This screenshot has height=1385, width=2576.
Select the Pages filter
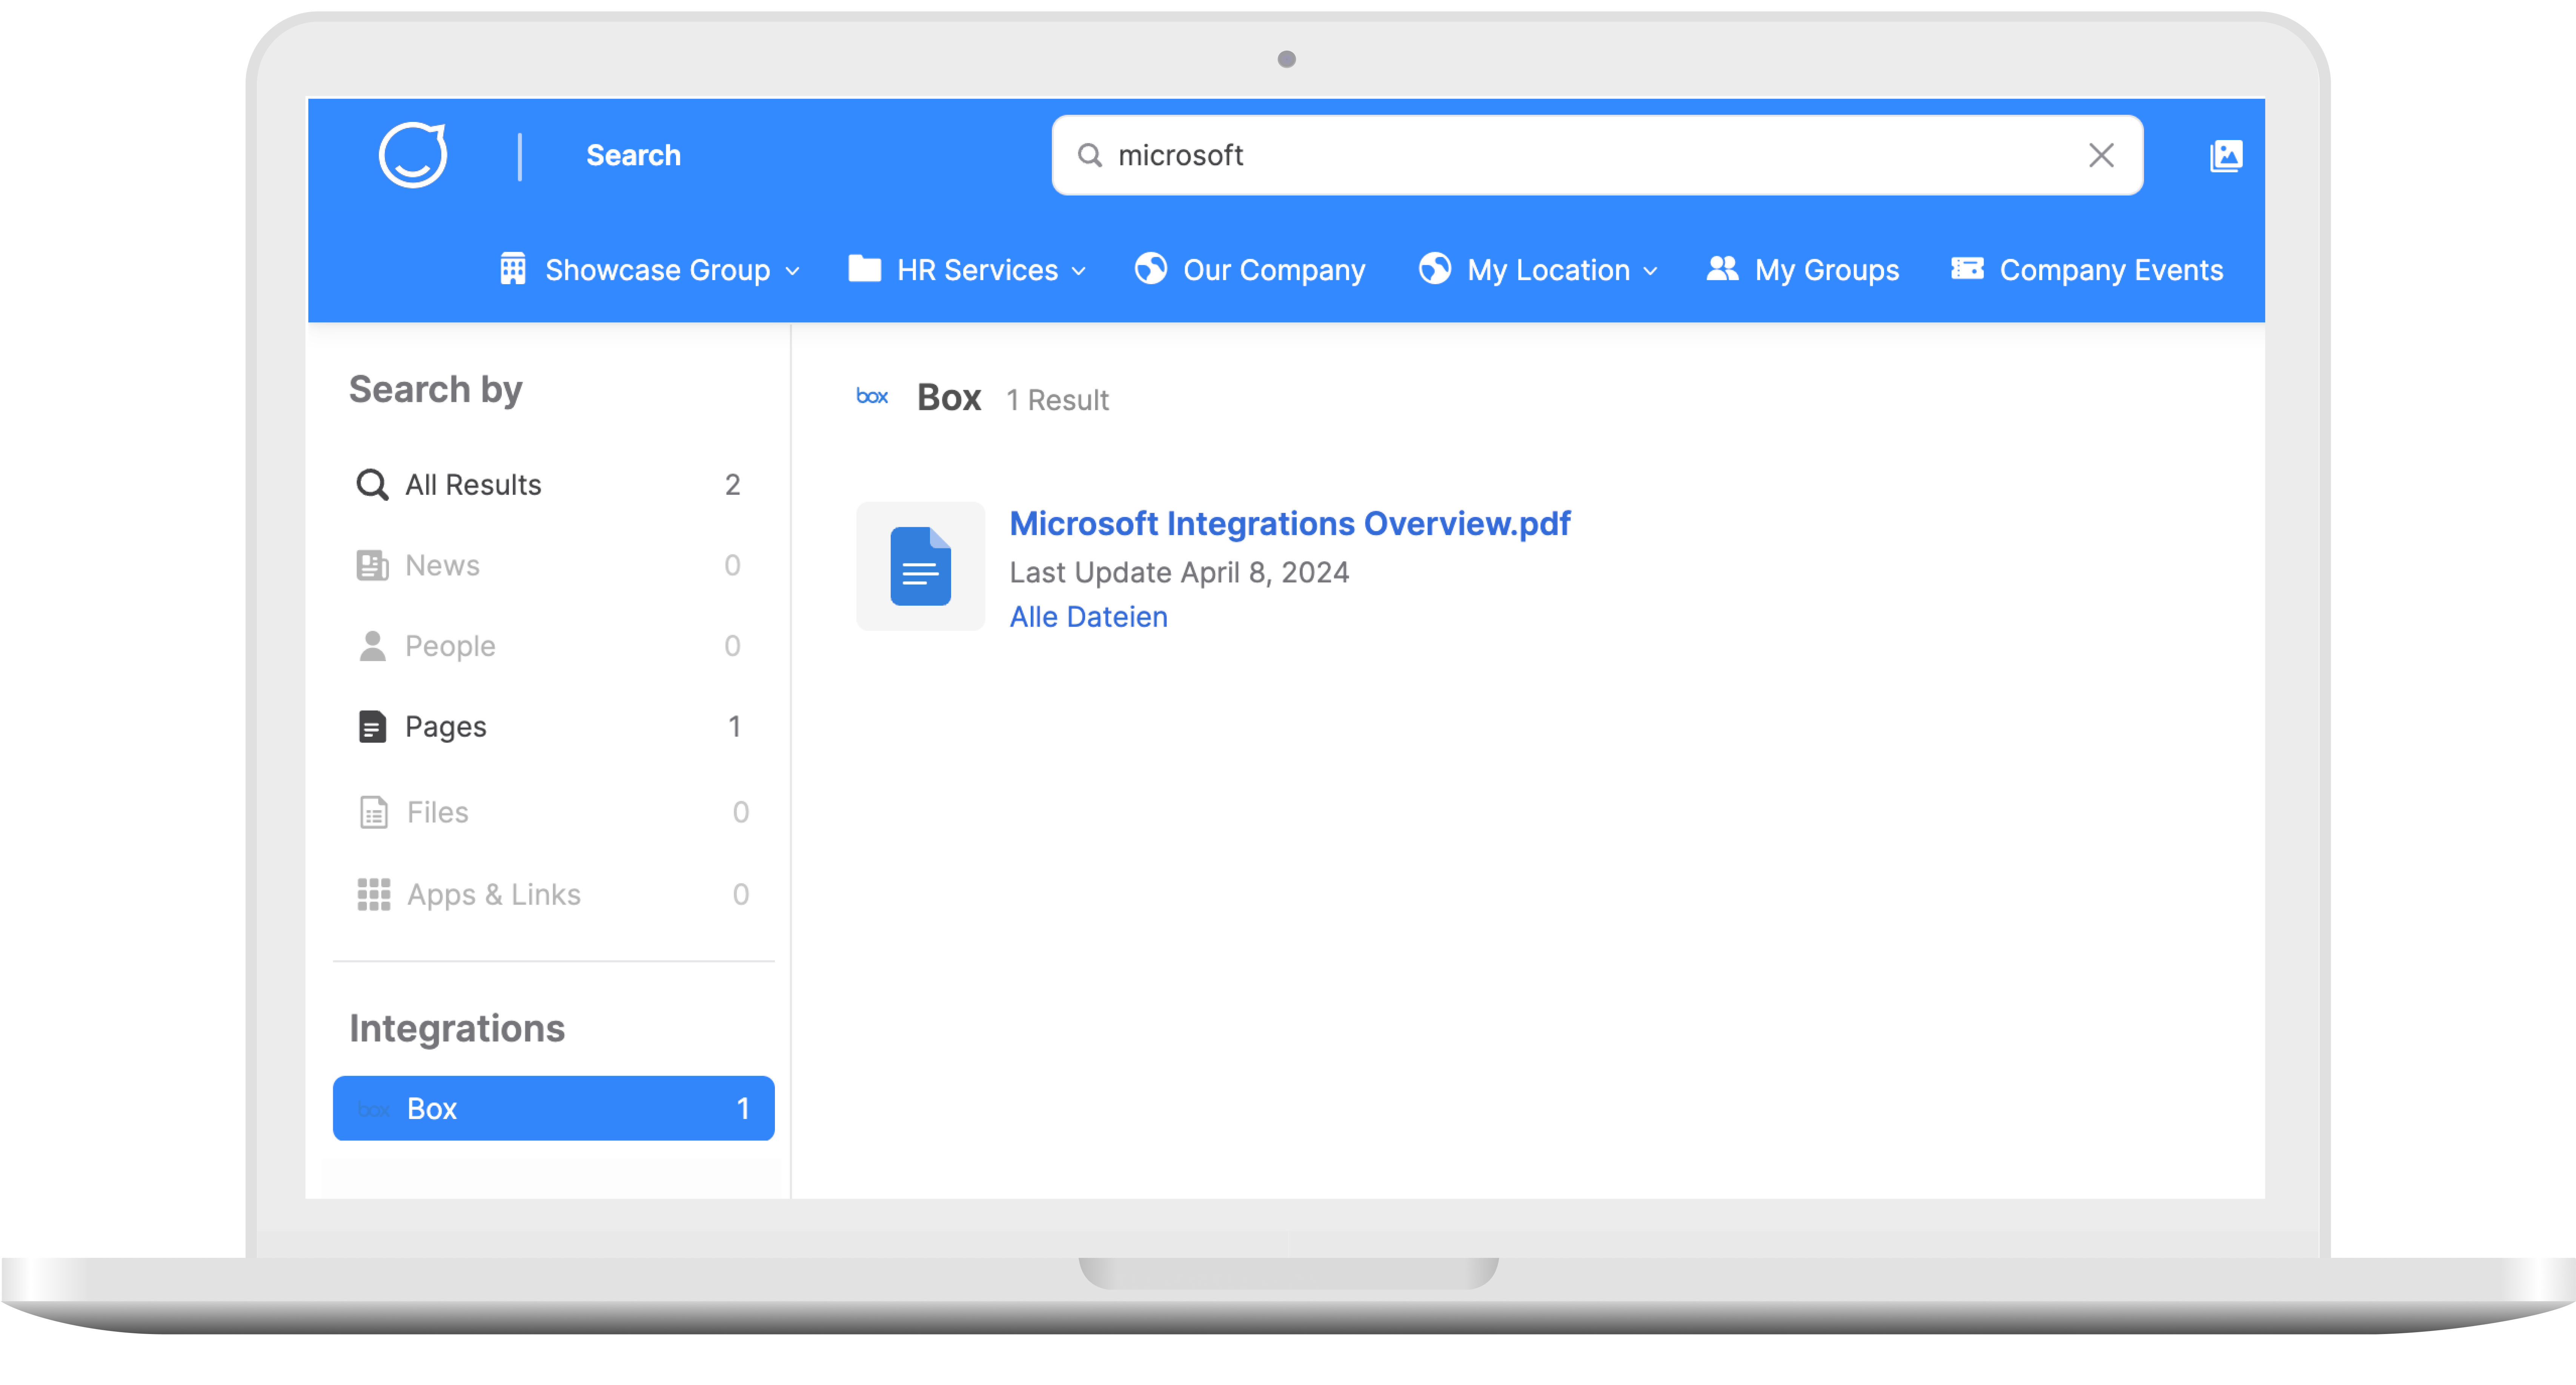(553, 727)
